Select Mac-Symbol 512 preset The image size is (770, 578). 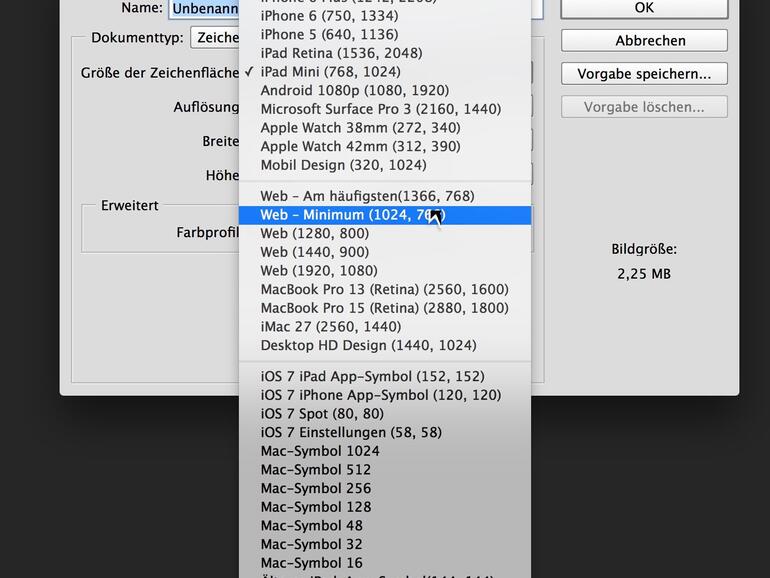coord(385,469)
